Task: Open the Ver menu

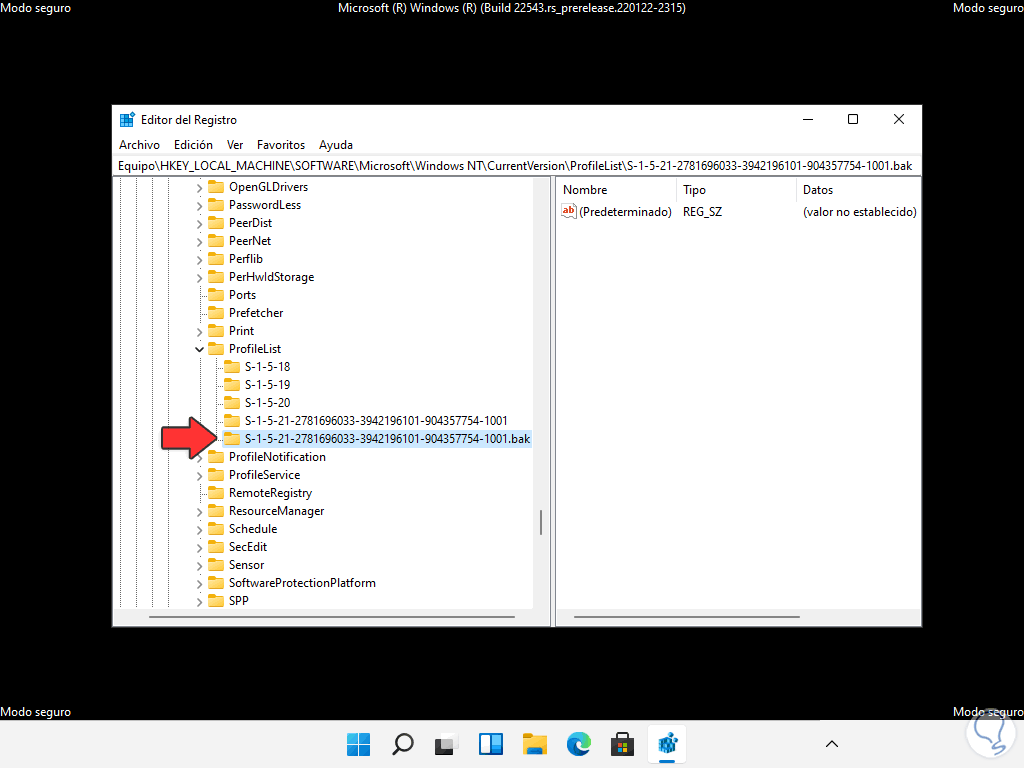Action: click(x=235, y=145)
